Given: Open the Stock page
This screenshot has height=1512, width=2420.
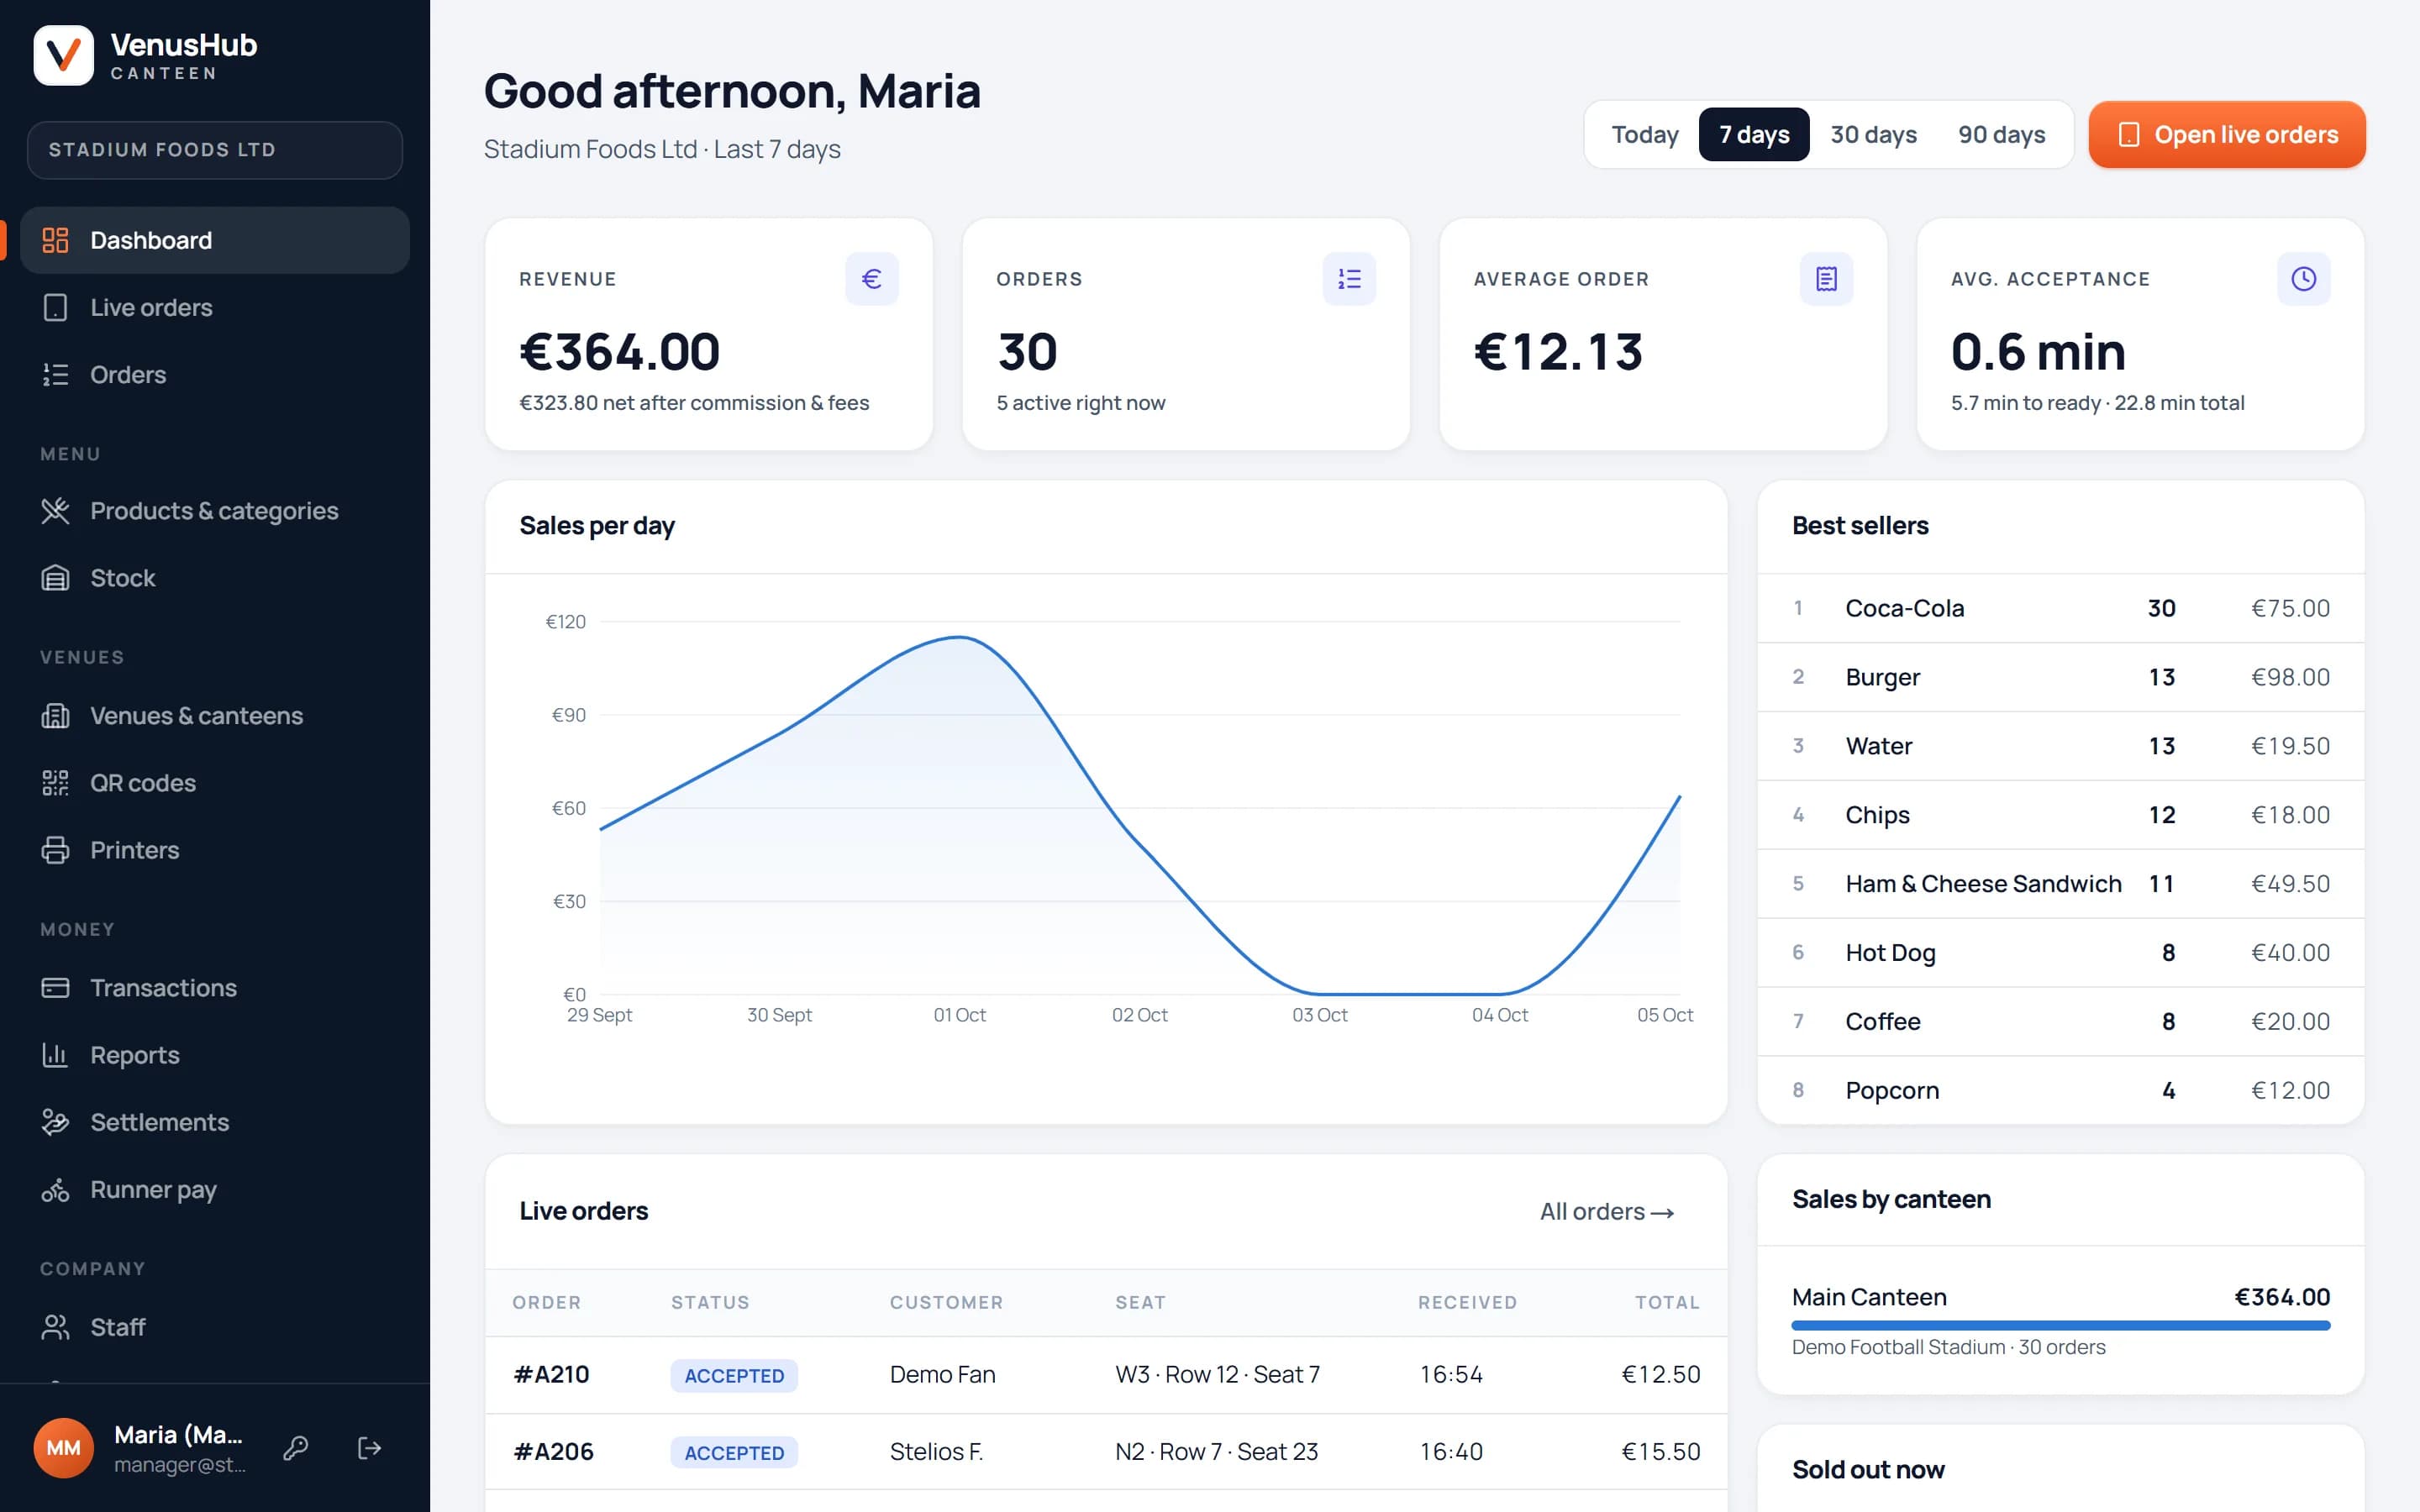Looking at the screenshot, I should pyautogui.click(x=215, y=578).
